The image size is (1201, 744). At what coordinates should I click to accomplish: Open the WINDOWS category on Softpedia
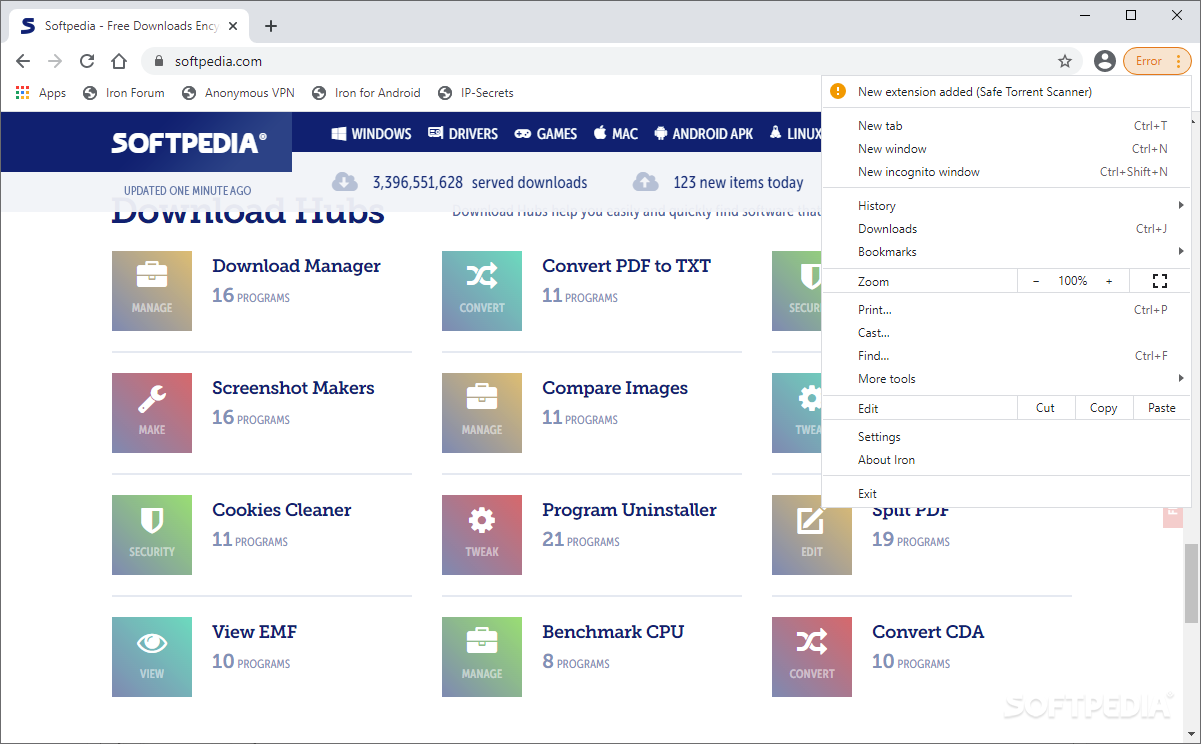(x=371, y=133)
